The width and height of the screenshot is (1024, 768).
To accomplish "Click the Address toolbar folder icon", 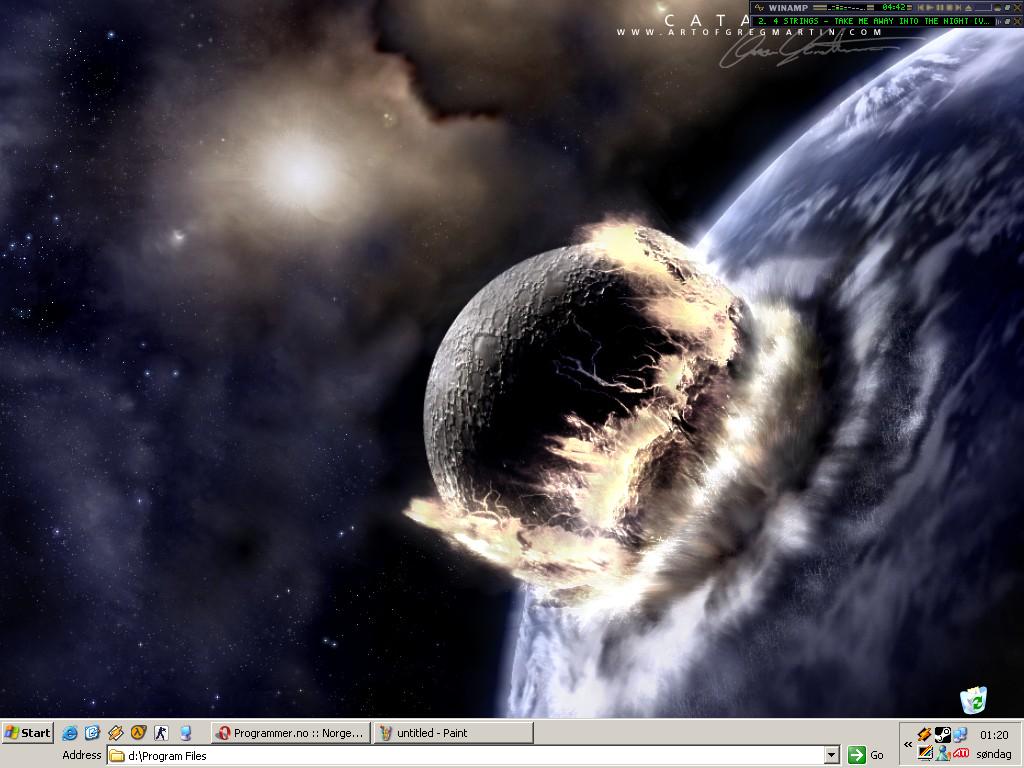I will (117, 756).
